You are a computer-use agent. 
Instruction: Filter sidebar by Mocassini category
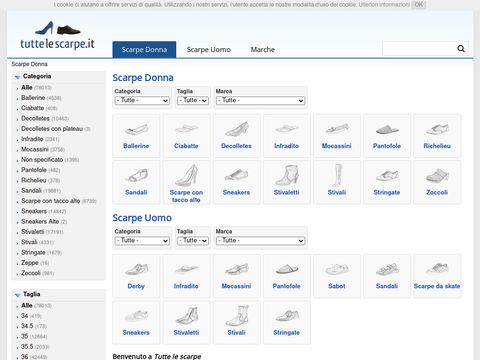point(35,149)
